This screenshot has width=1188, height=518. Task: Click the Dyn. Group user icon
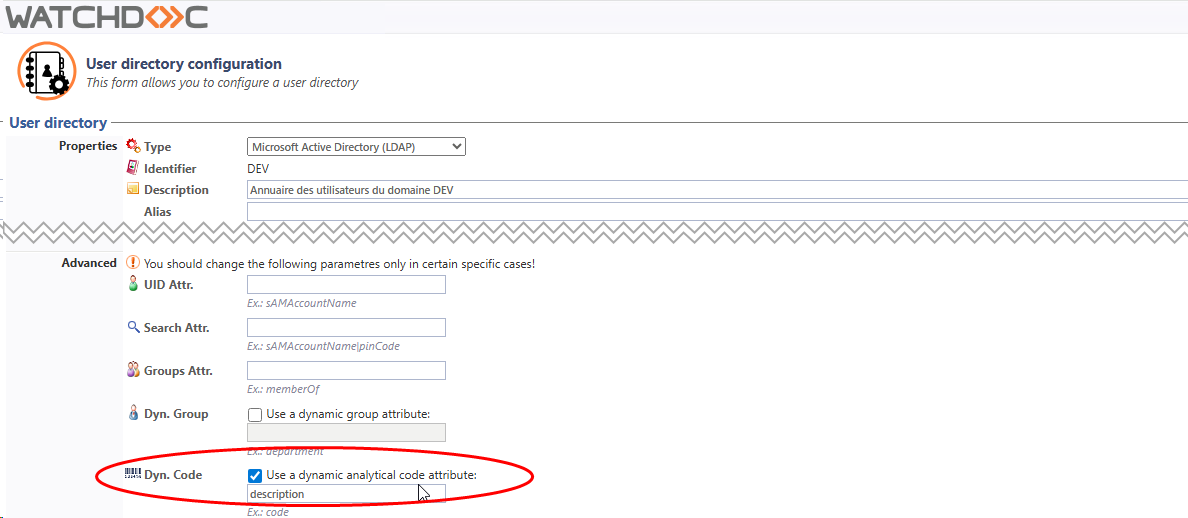(x=133, y=413)
